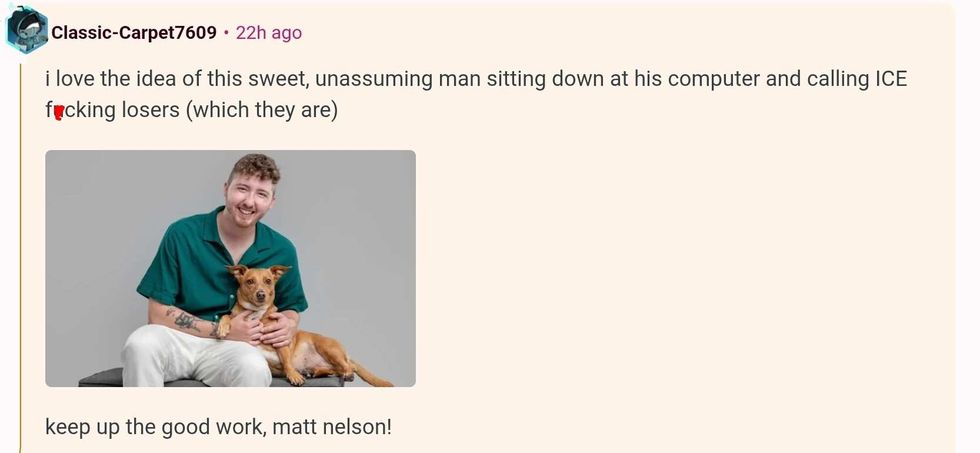Collapse the thread using the vertical line
Screen dimensions: 980x453
tap(20, 250)
